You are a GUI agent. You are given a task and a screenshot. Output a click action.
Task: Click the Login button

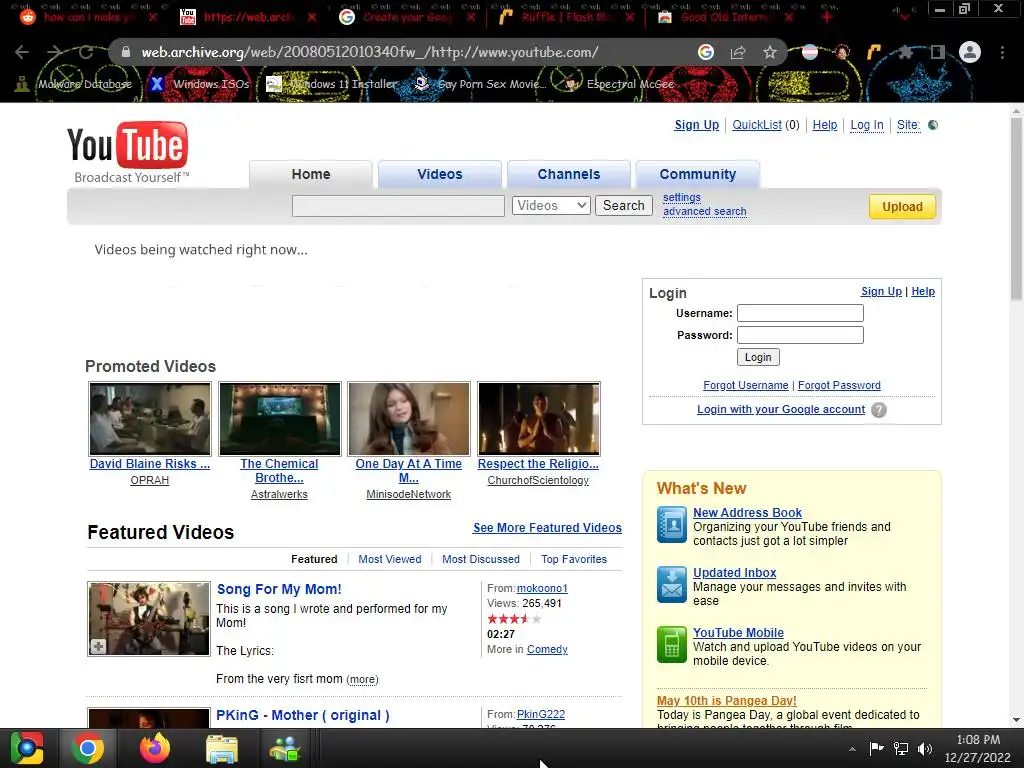(x=758, y=357)
